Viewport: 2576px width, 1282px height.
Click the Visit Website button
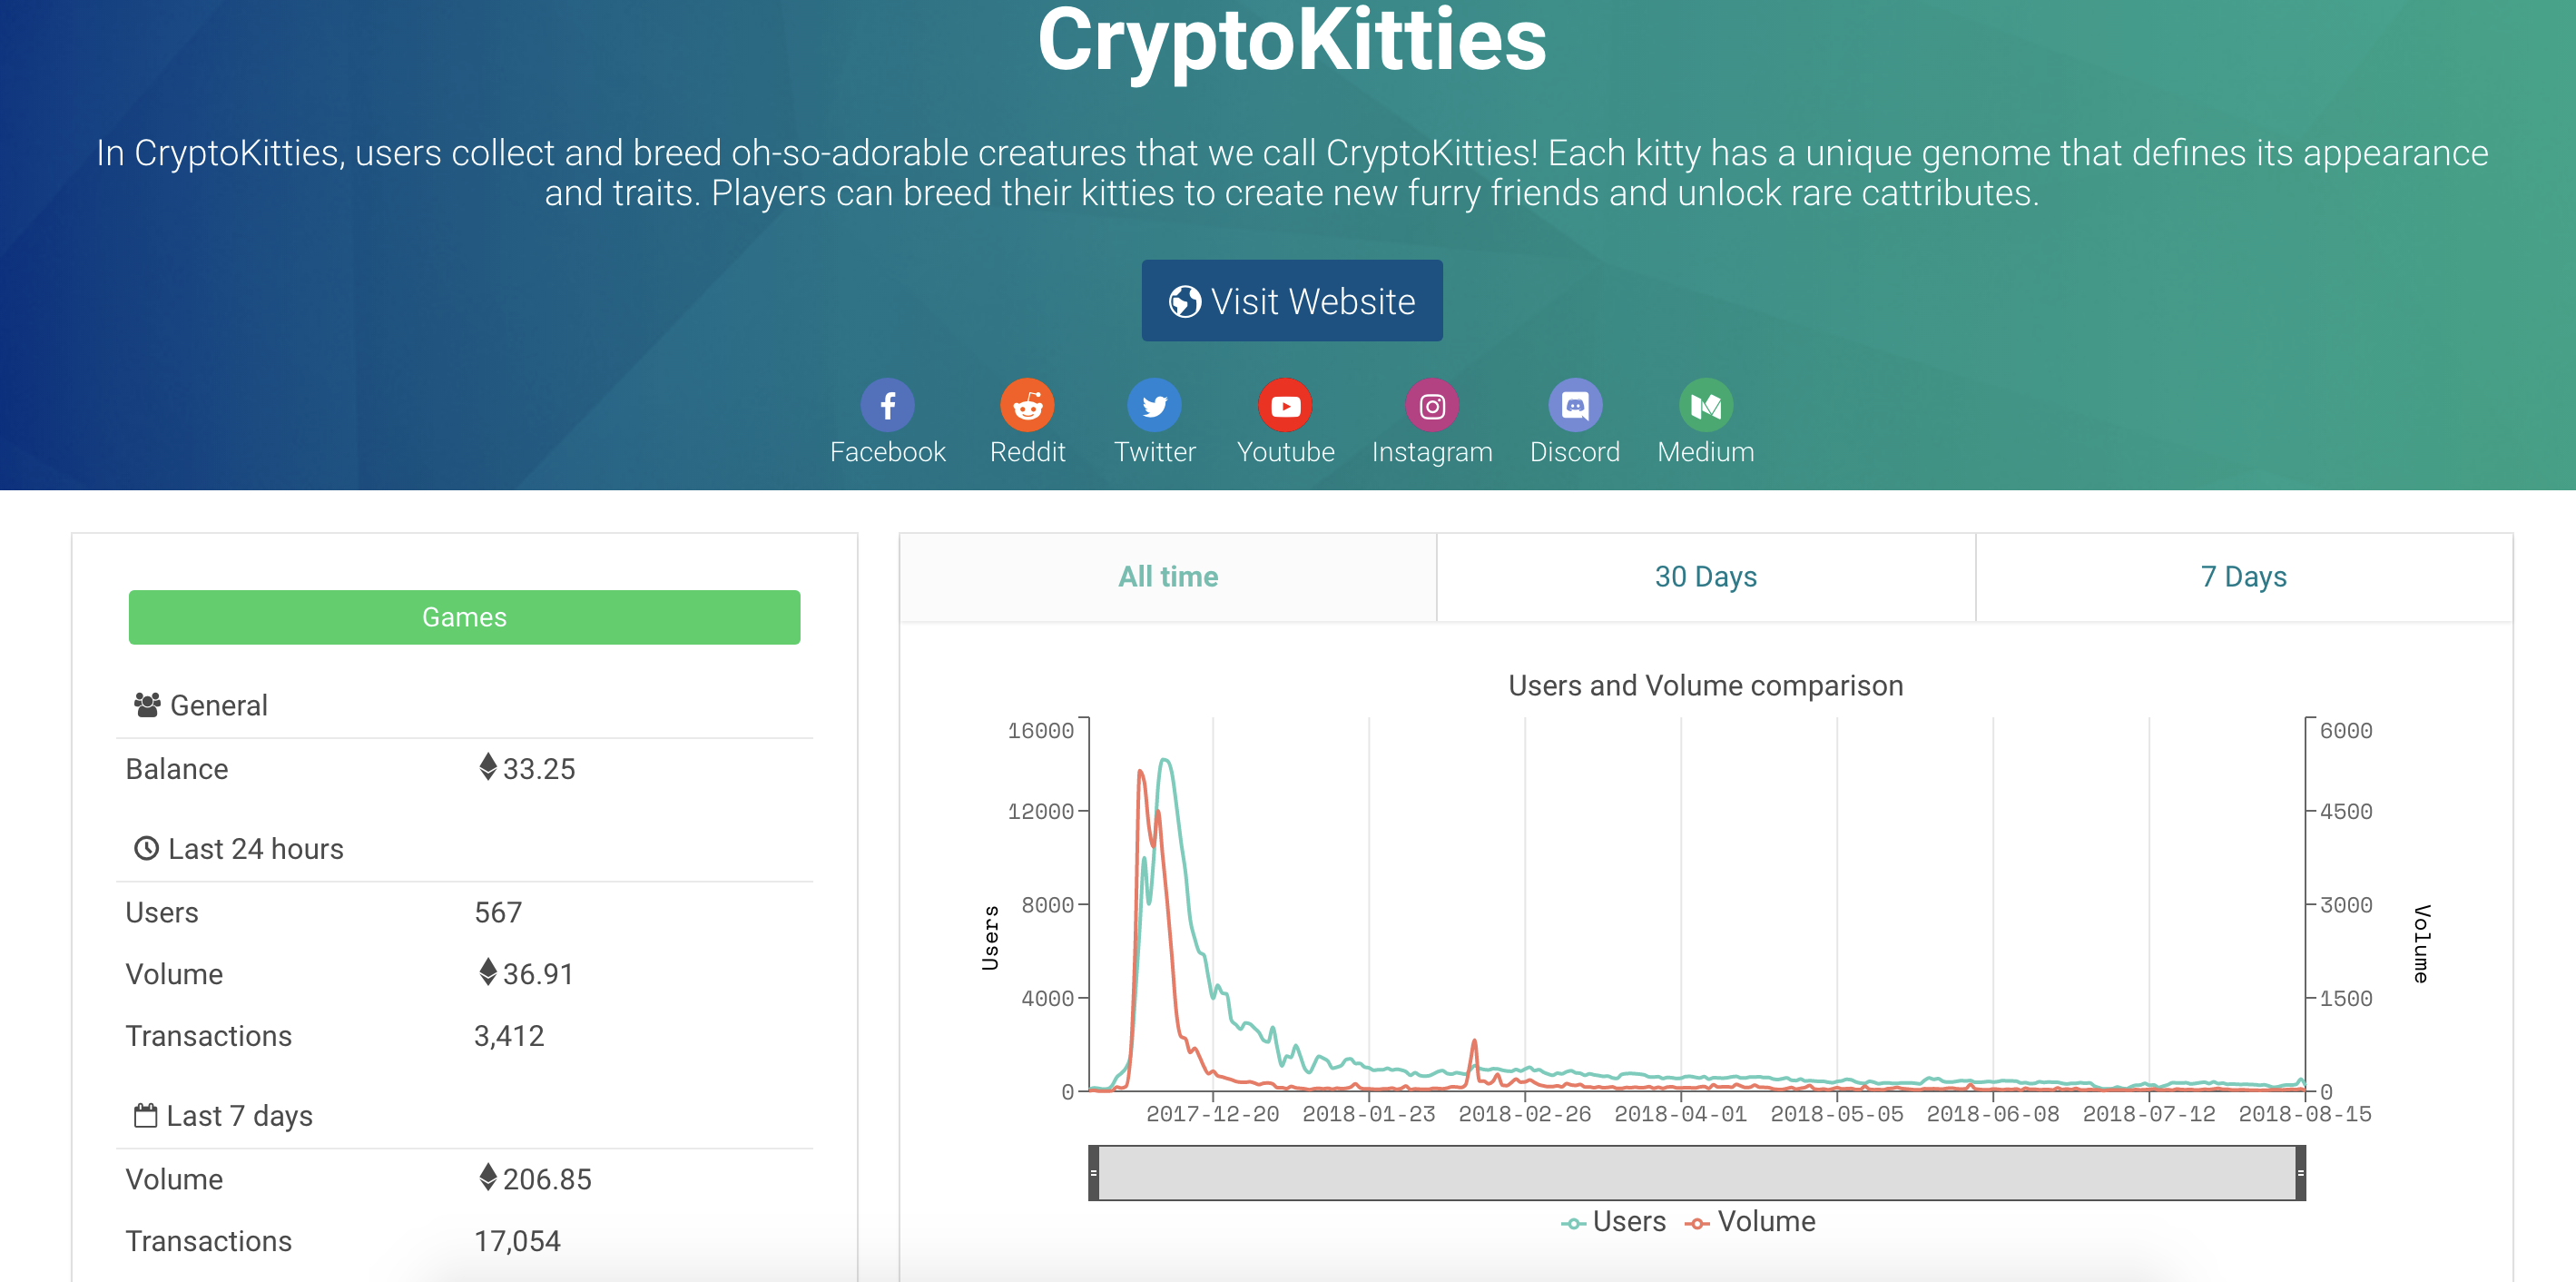[1291, 300]
